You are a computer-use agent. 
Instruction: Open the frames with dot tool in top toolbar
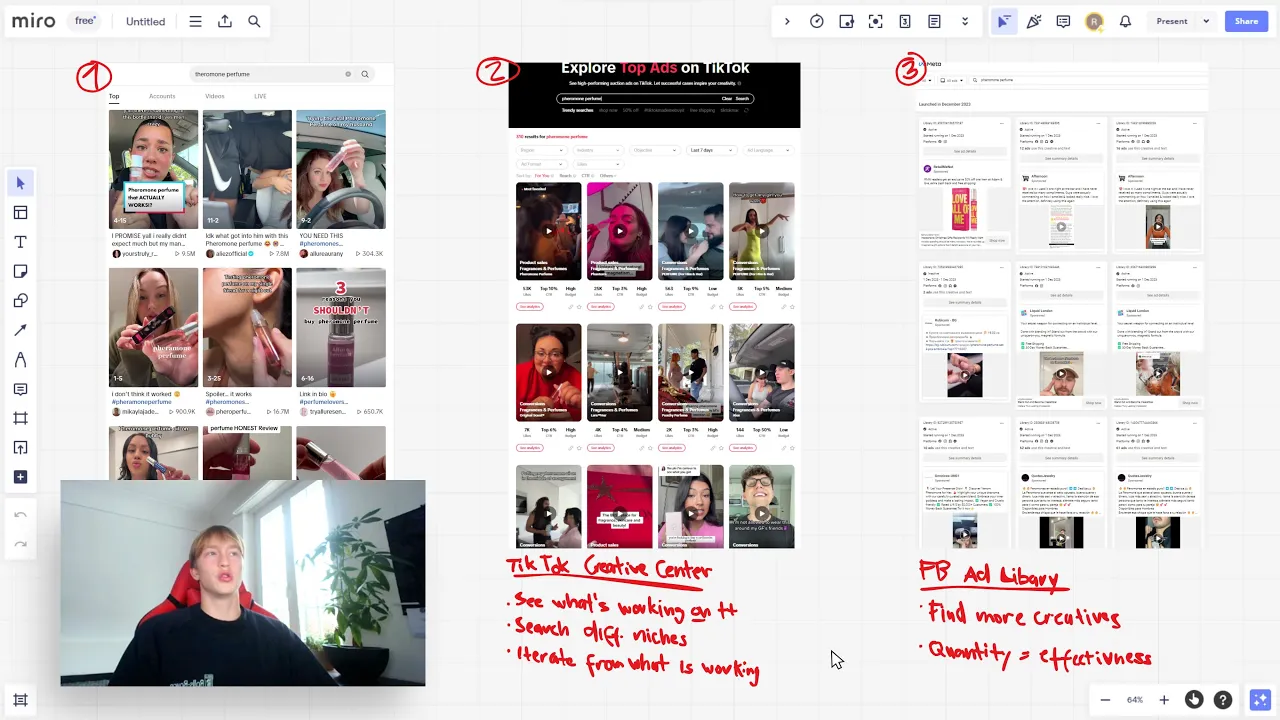point(846,21)
